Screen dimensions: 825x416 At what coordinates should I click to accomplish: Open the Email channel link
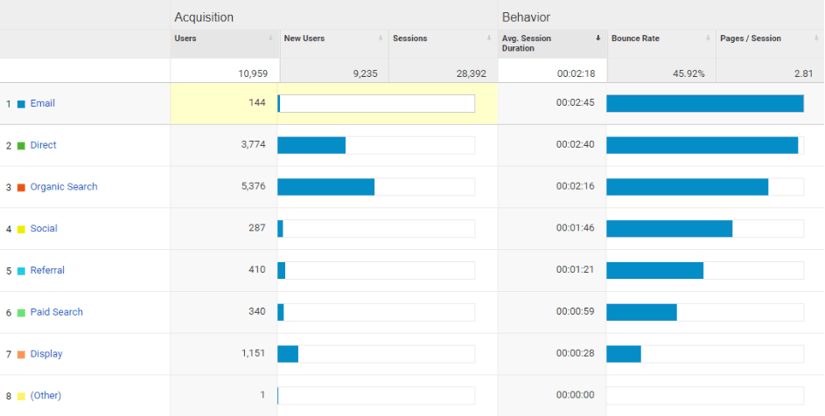(x=43, y=103)
